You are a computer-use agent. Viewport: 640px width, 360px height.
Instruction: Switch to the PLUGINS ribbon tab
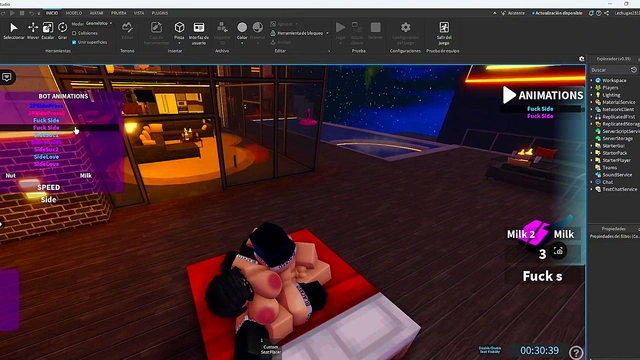pyautogui.click(x=160, y=13)
